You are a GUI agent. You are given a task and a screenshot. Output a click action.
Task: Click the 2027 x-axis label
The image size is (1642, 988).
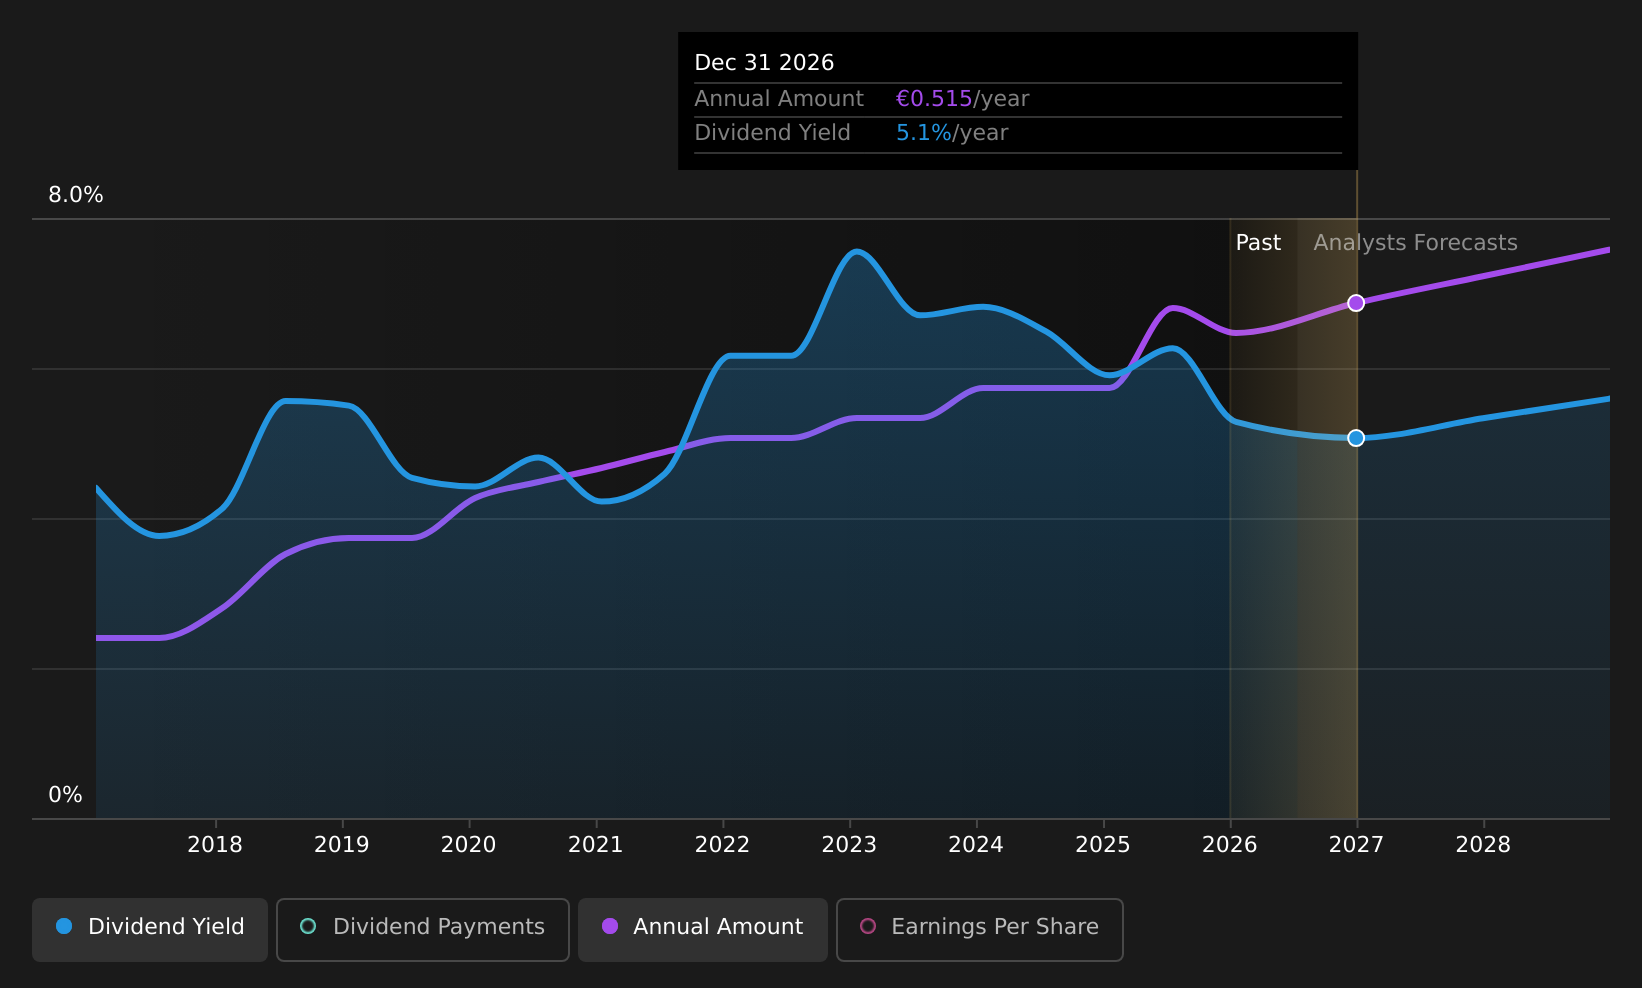pos(1356,845)
